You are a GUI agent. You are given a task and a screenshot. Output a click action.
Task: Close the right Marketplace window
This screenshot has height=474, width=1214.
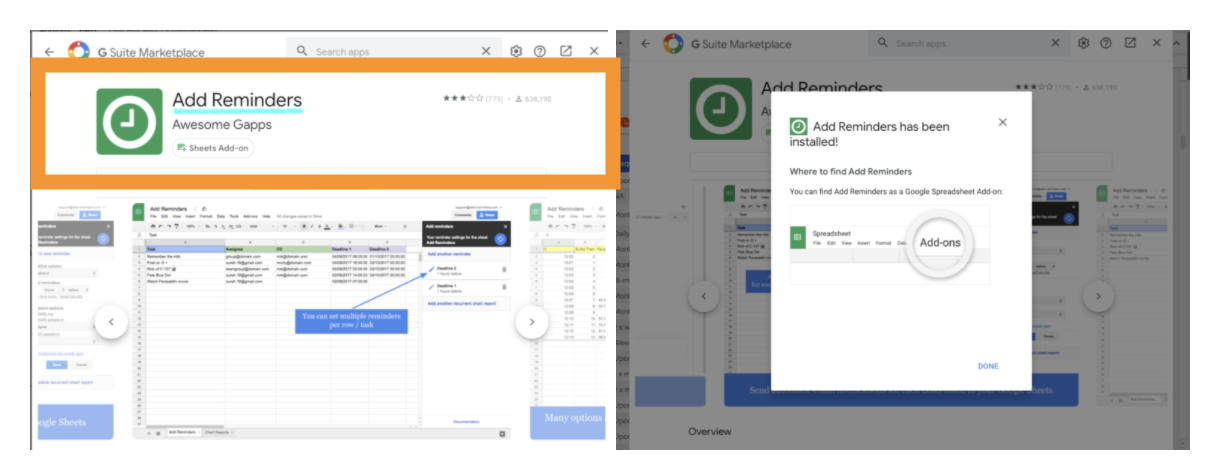(x=1157, y=44)
